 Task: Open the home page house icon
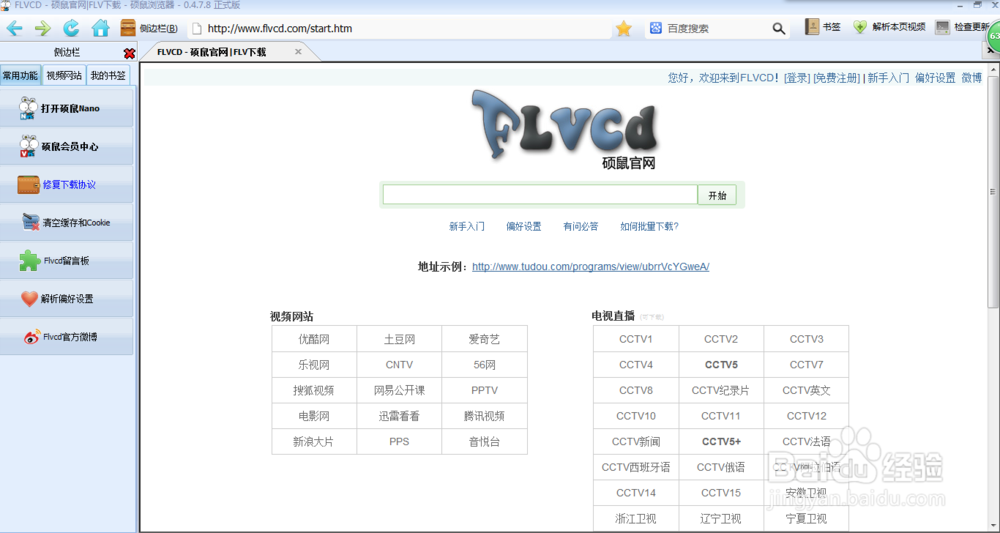click(x=100, y=28)
